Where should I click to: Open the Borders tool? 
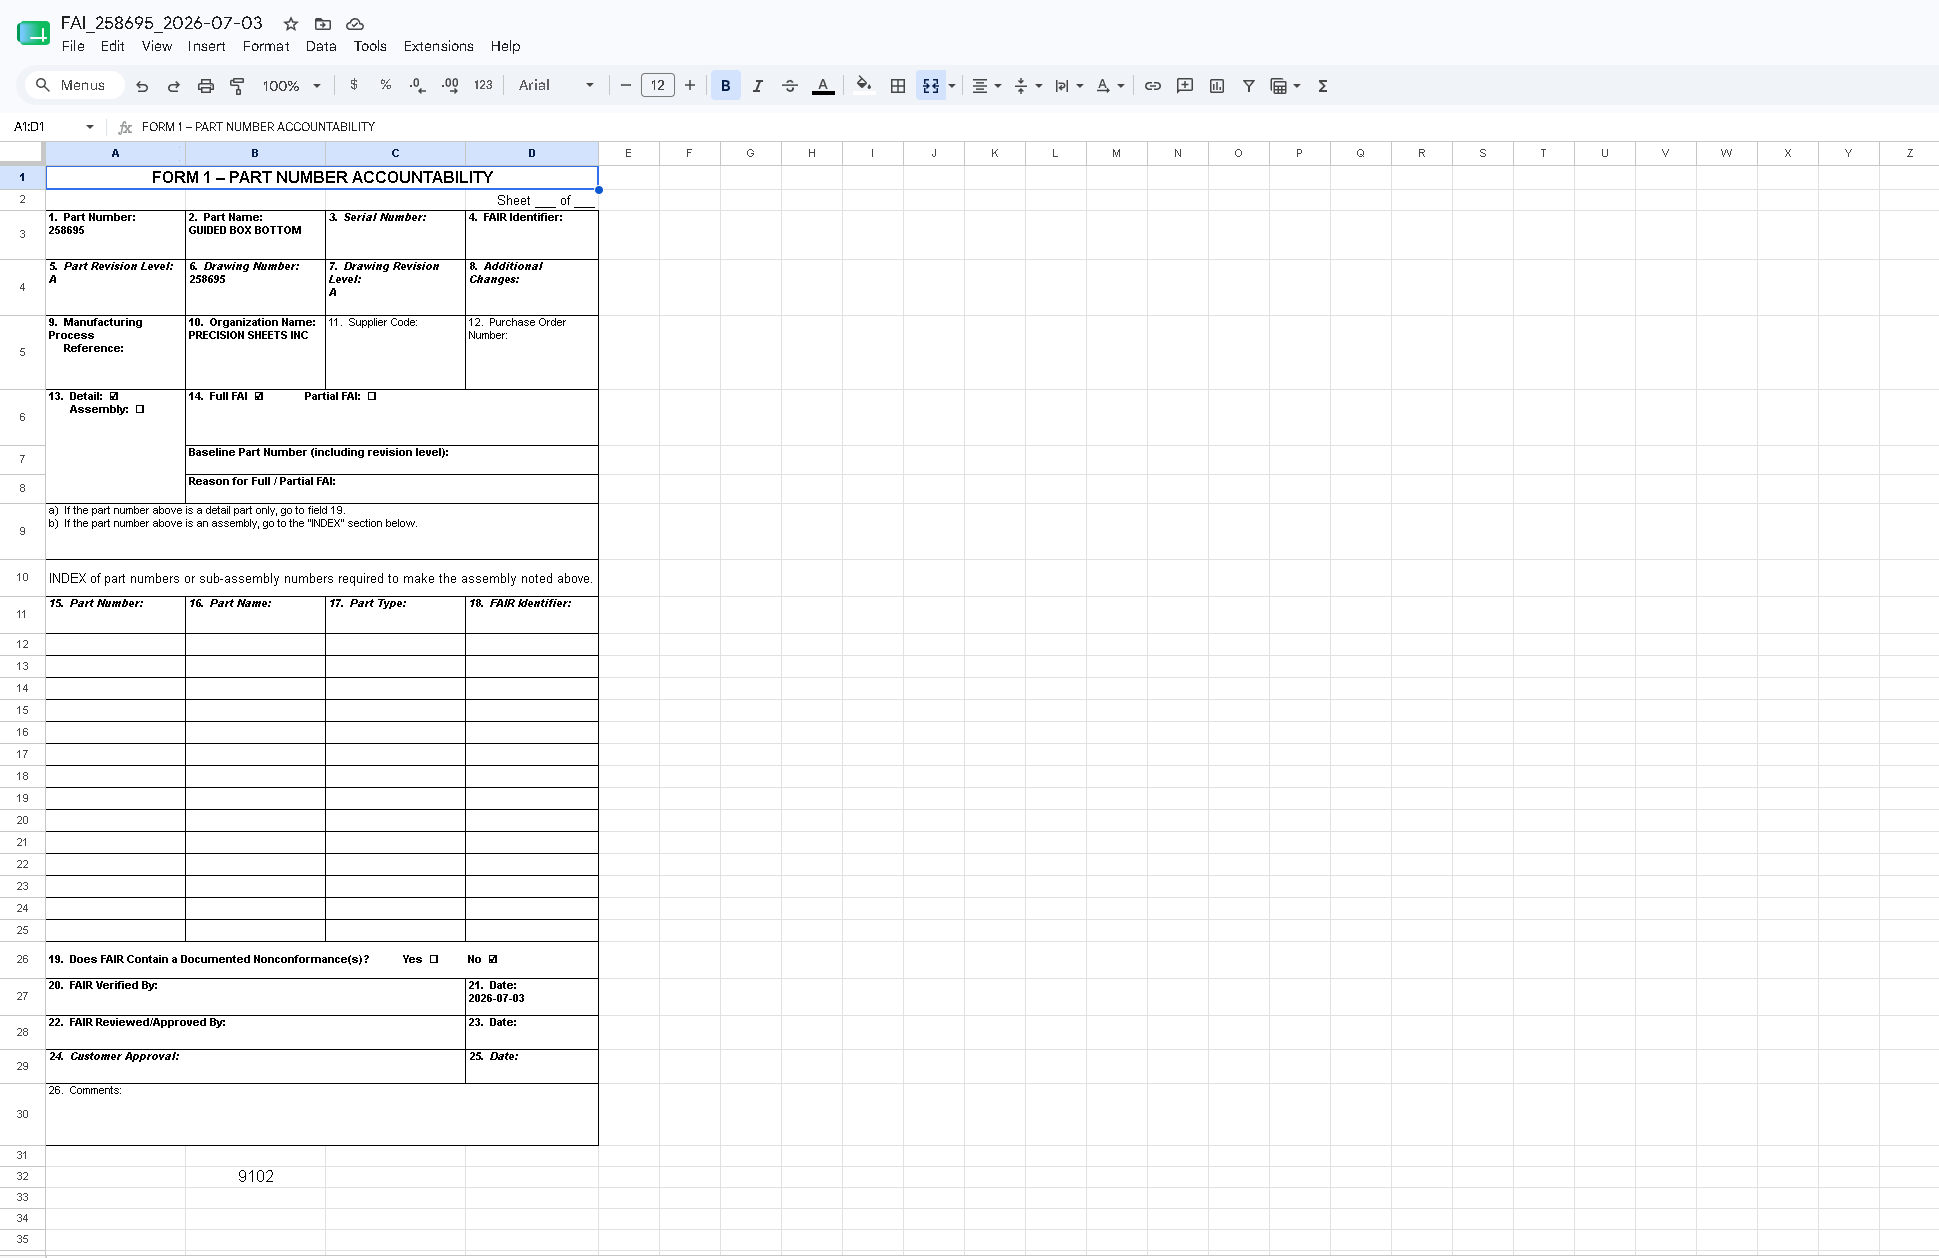coord(898,86)
